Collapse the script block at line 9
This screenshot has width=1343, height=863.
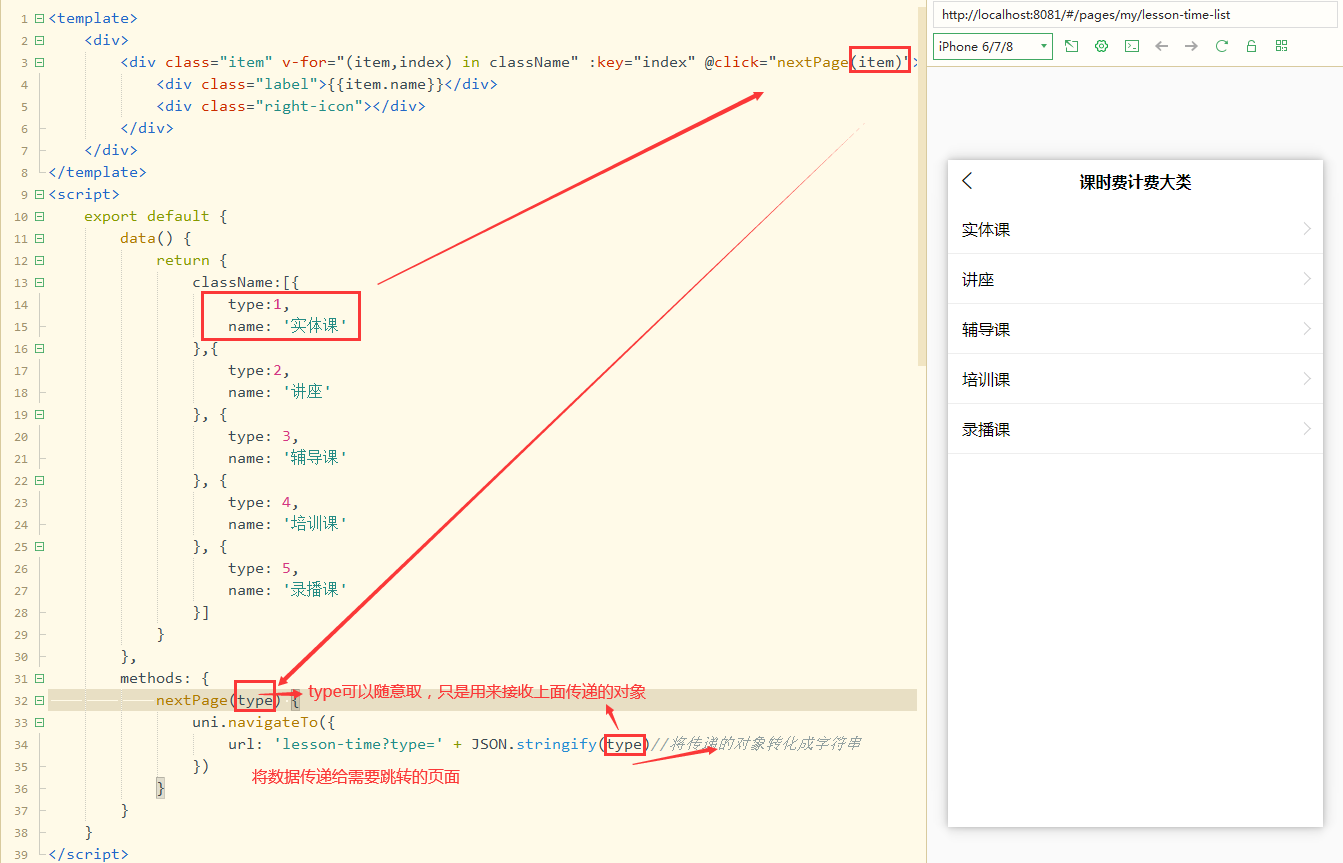[x=39, y=194]
